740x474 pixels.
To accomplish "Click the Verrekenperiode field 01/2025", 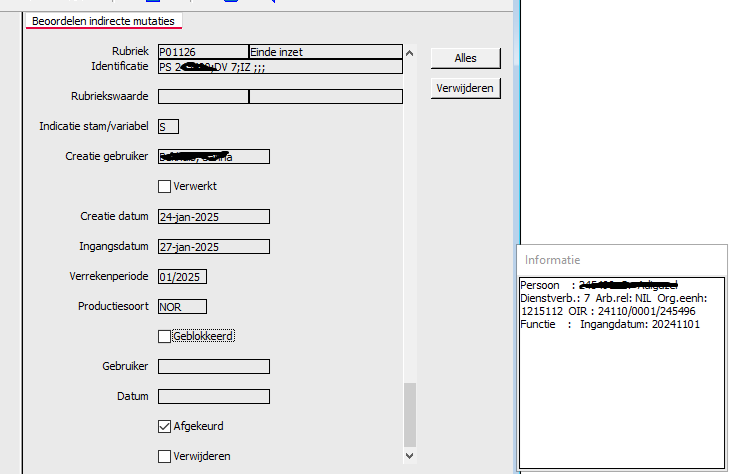I will pyautogui.click(x=182, y=277).
